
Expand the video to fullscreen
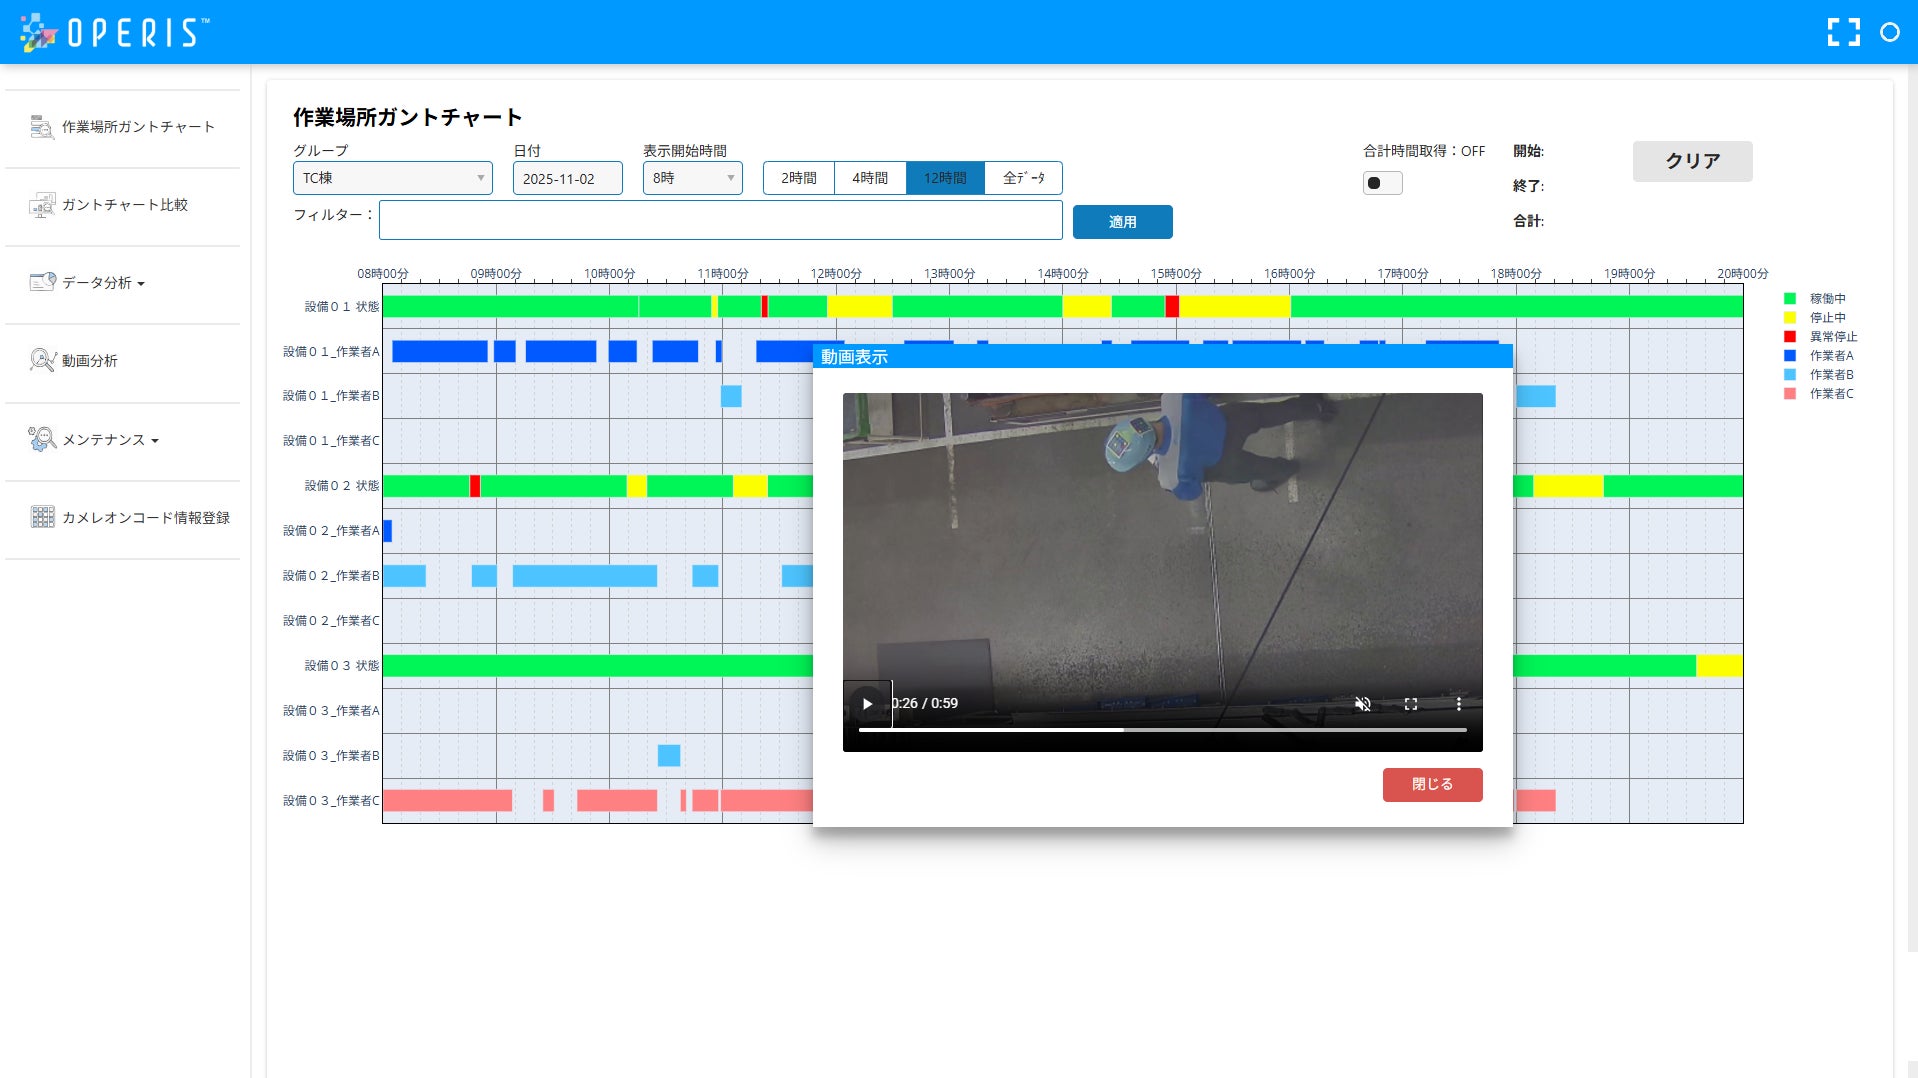(1410, 704)
